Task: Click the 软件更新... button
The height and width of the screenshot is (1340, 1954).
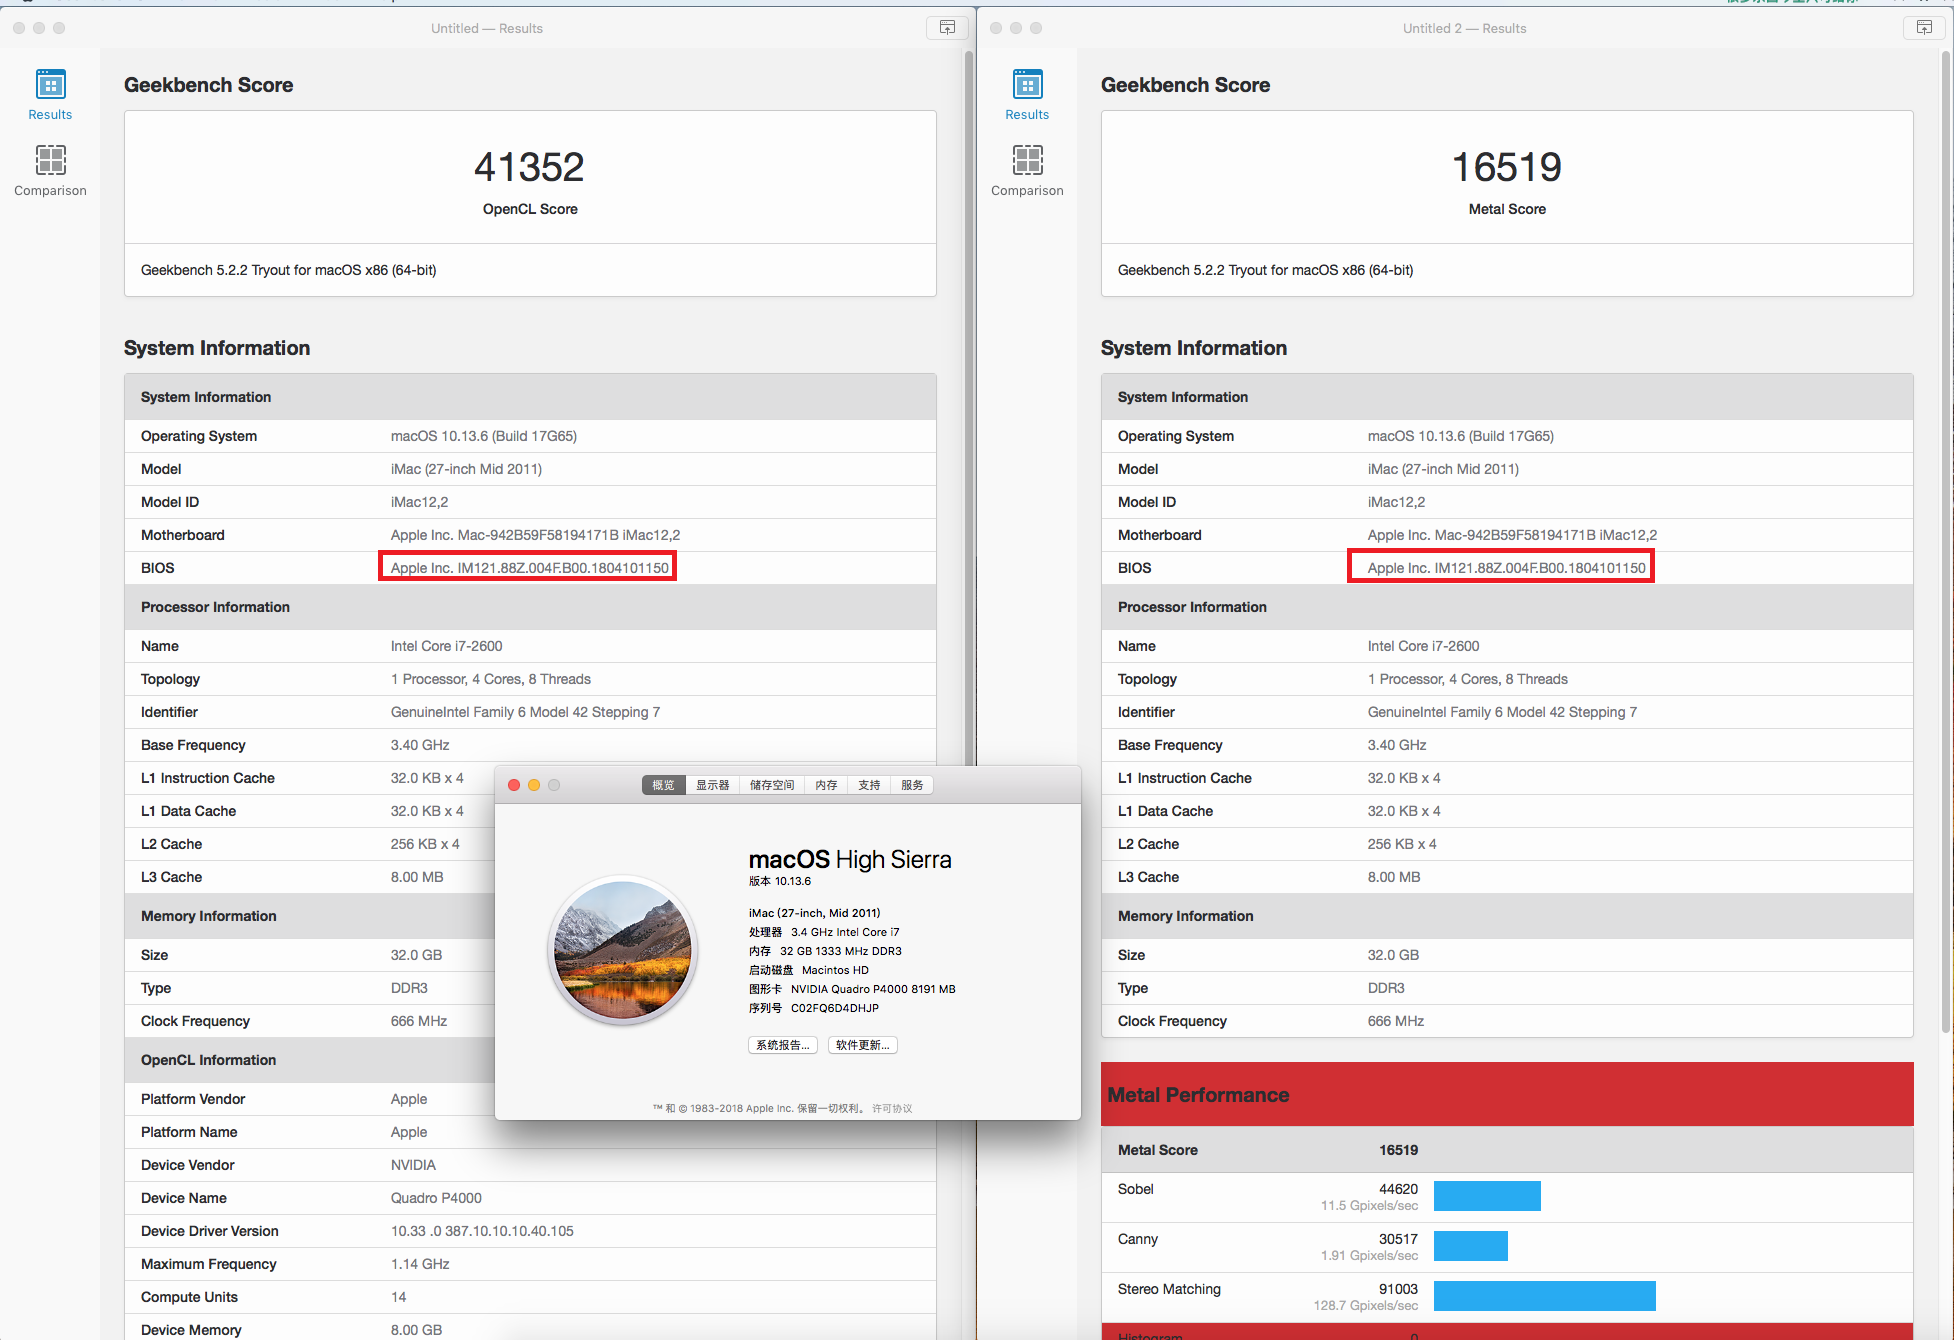Action: coord(862,1045)
